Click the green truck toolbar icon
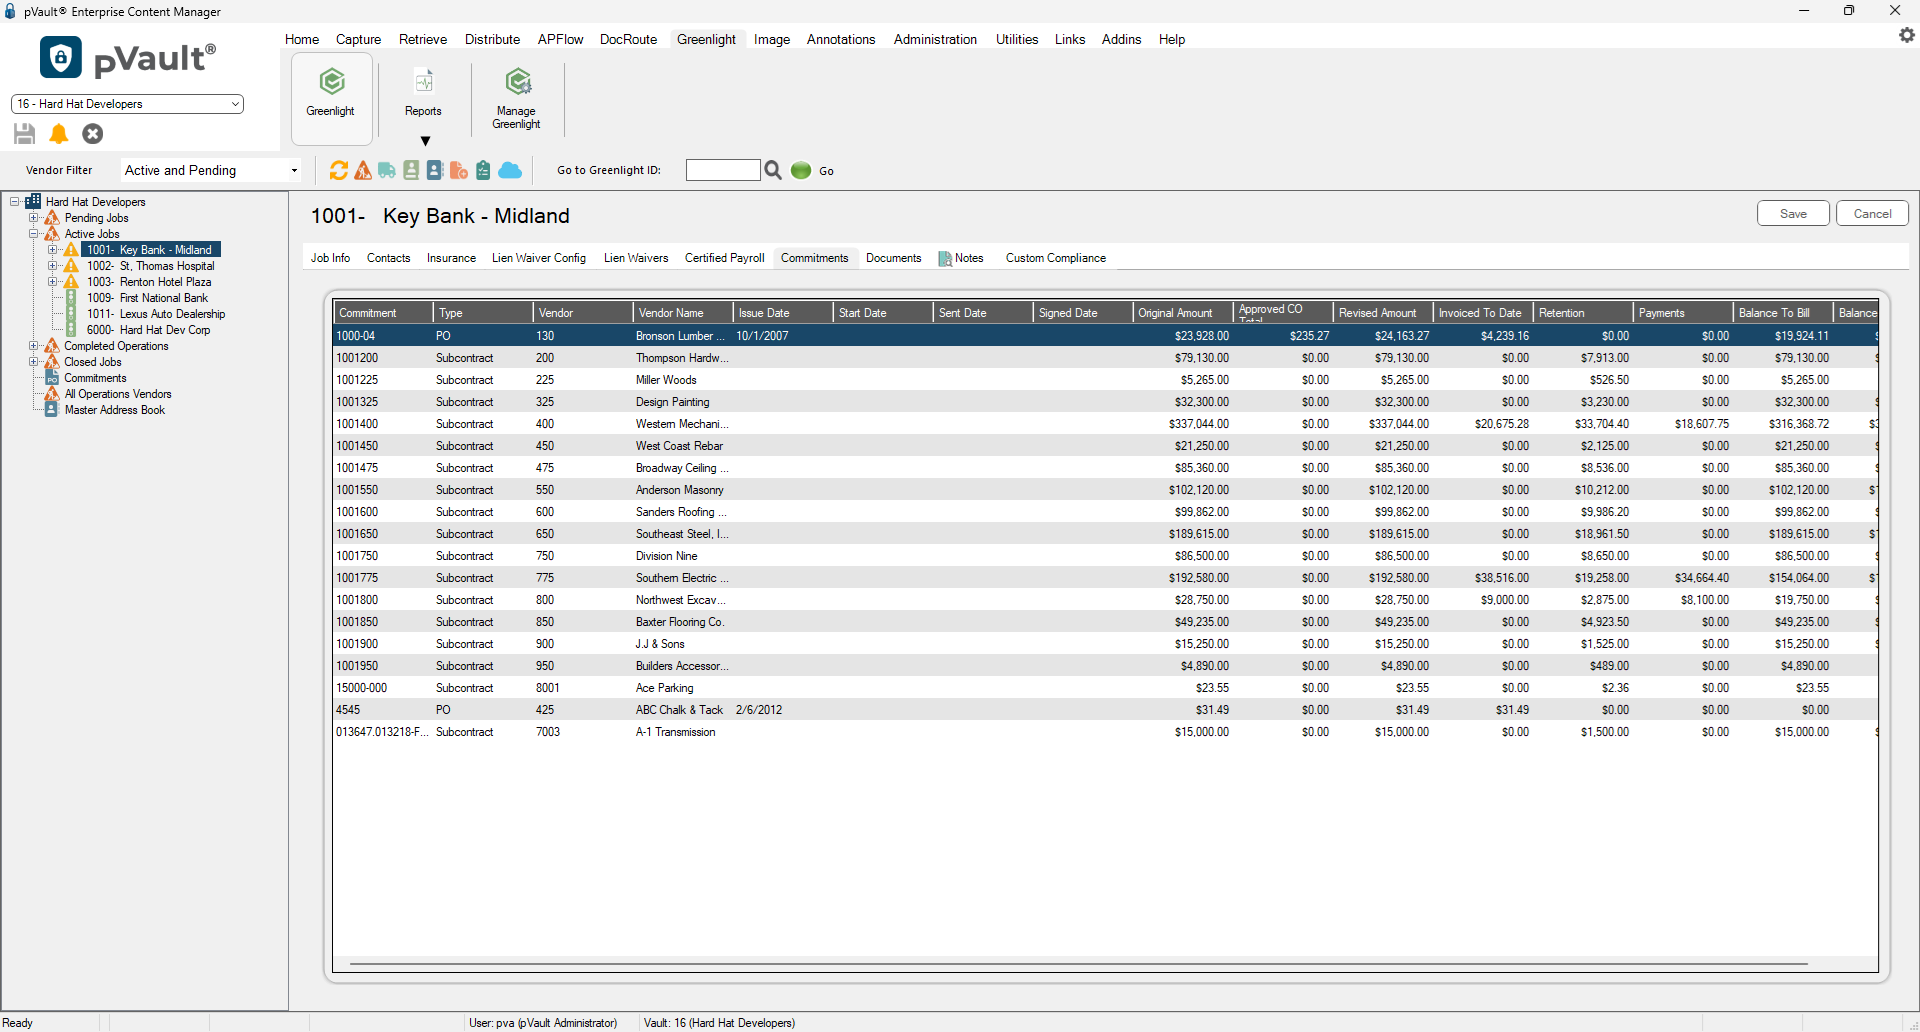 387,171
